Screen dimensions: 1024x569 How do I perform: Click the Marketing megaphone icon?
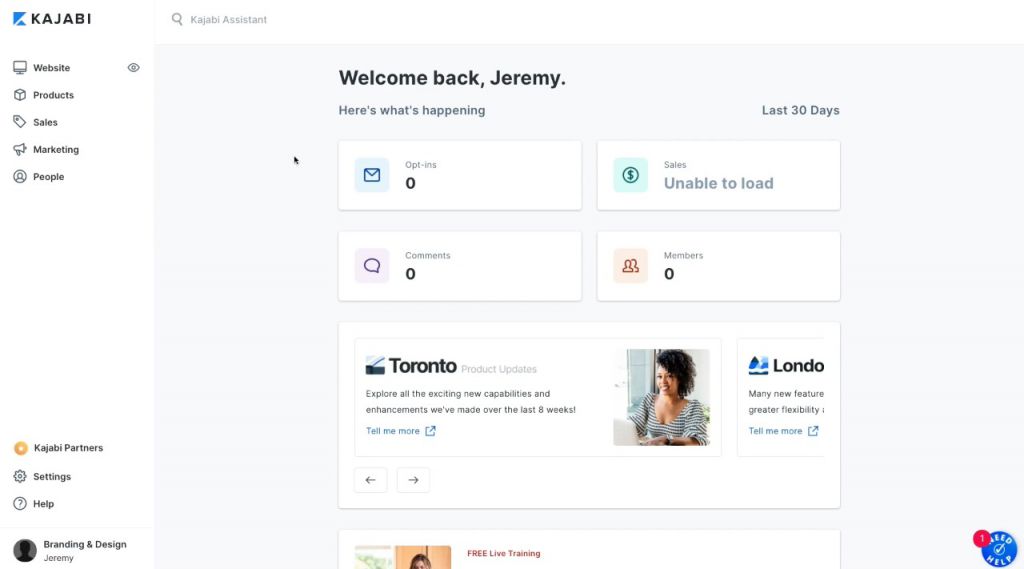point(20,150)
